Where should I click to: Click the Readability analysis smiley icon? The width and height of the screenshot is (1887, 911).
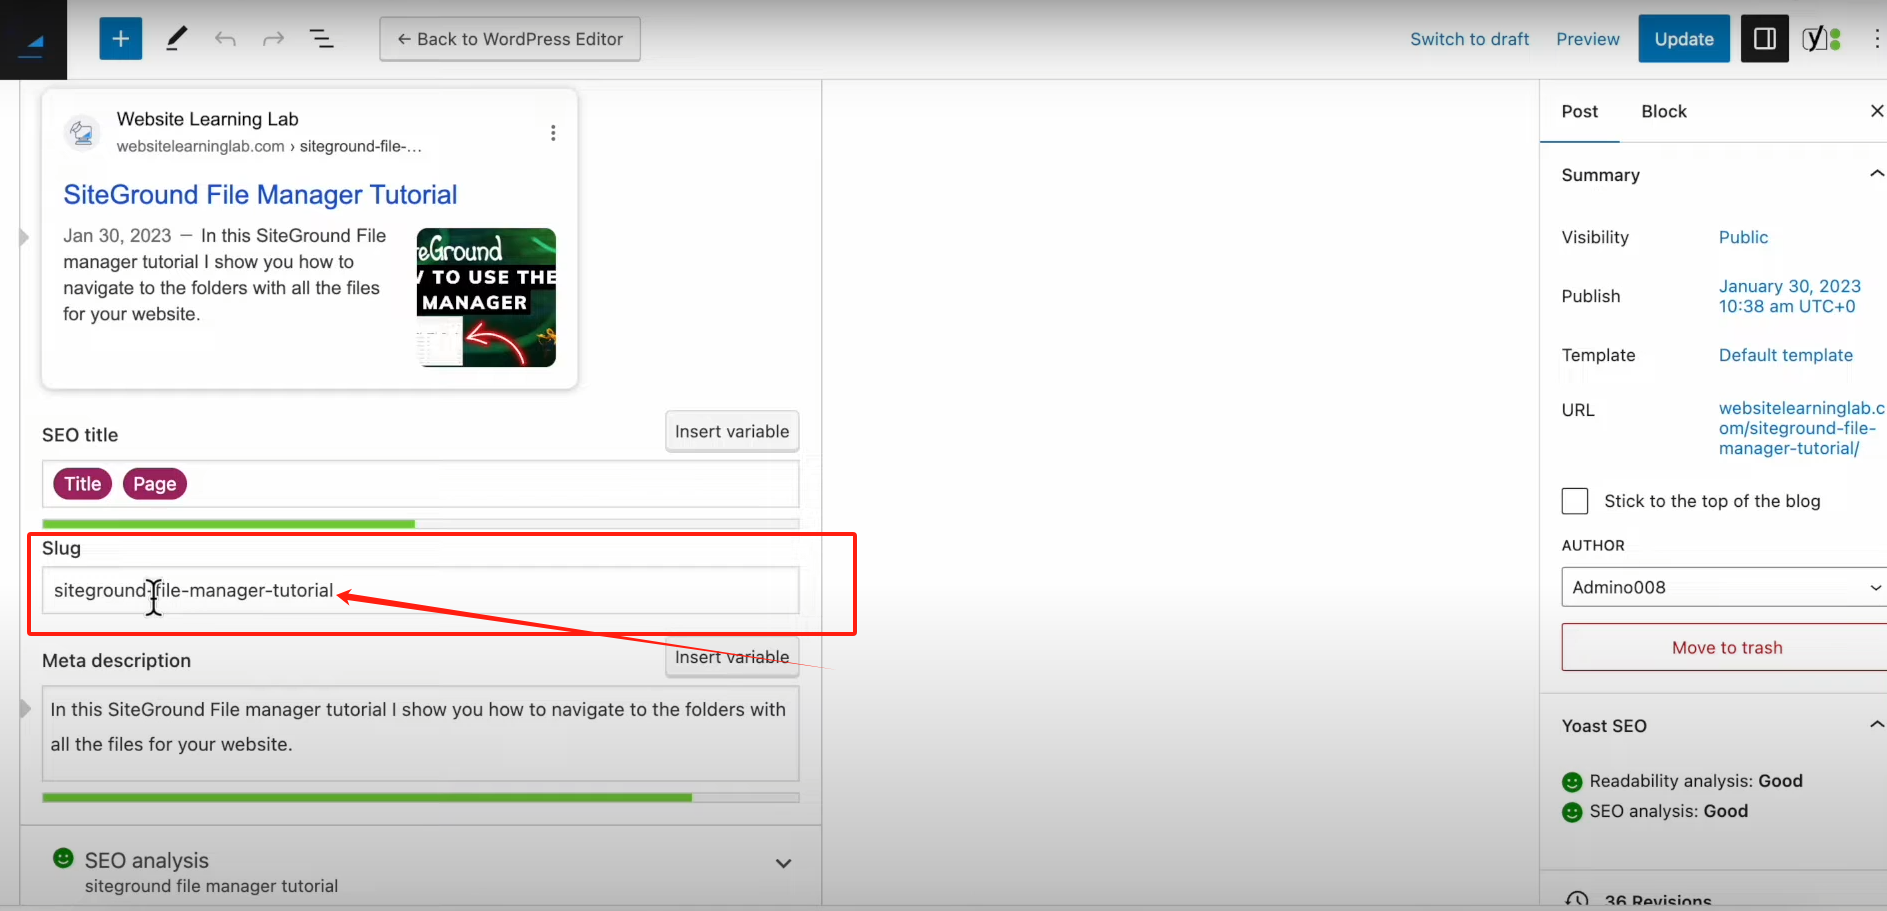(1572, 781)
